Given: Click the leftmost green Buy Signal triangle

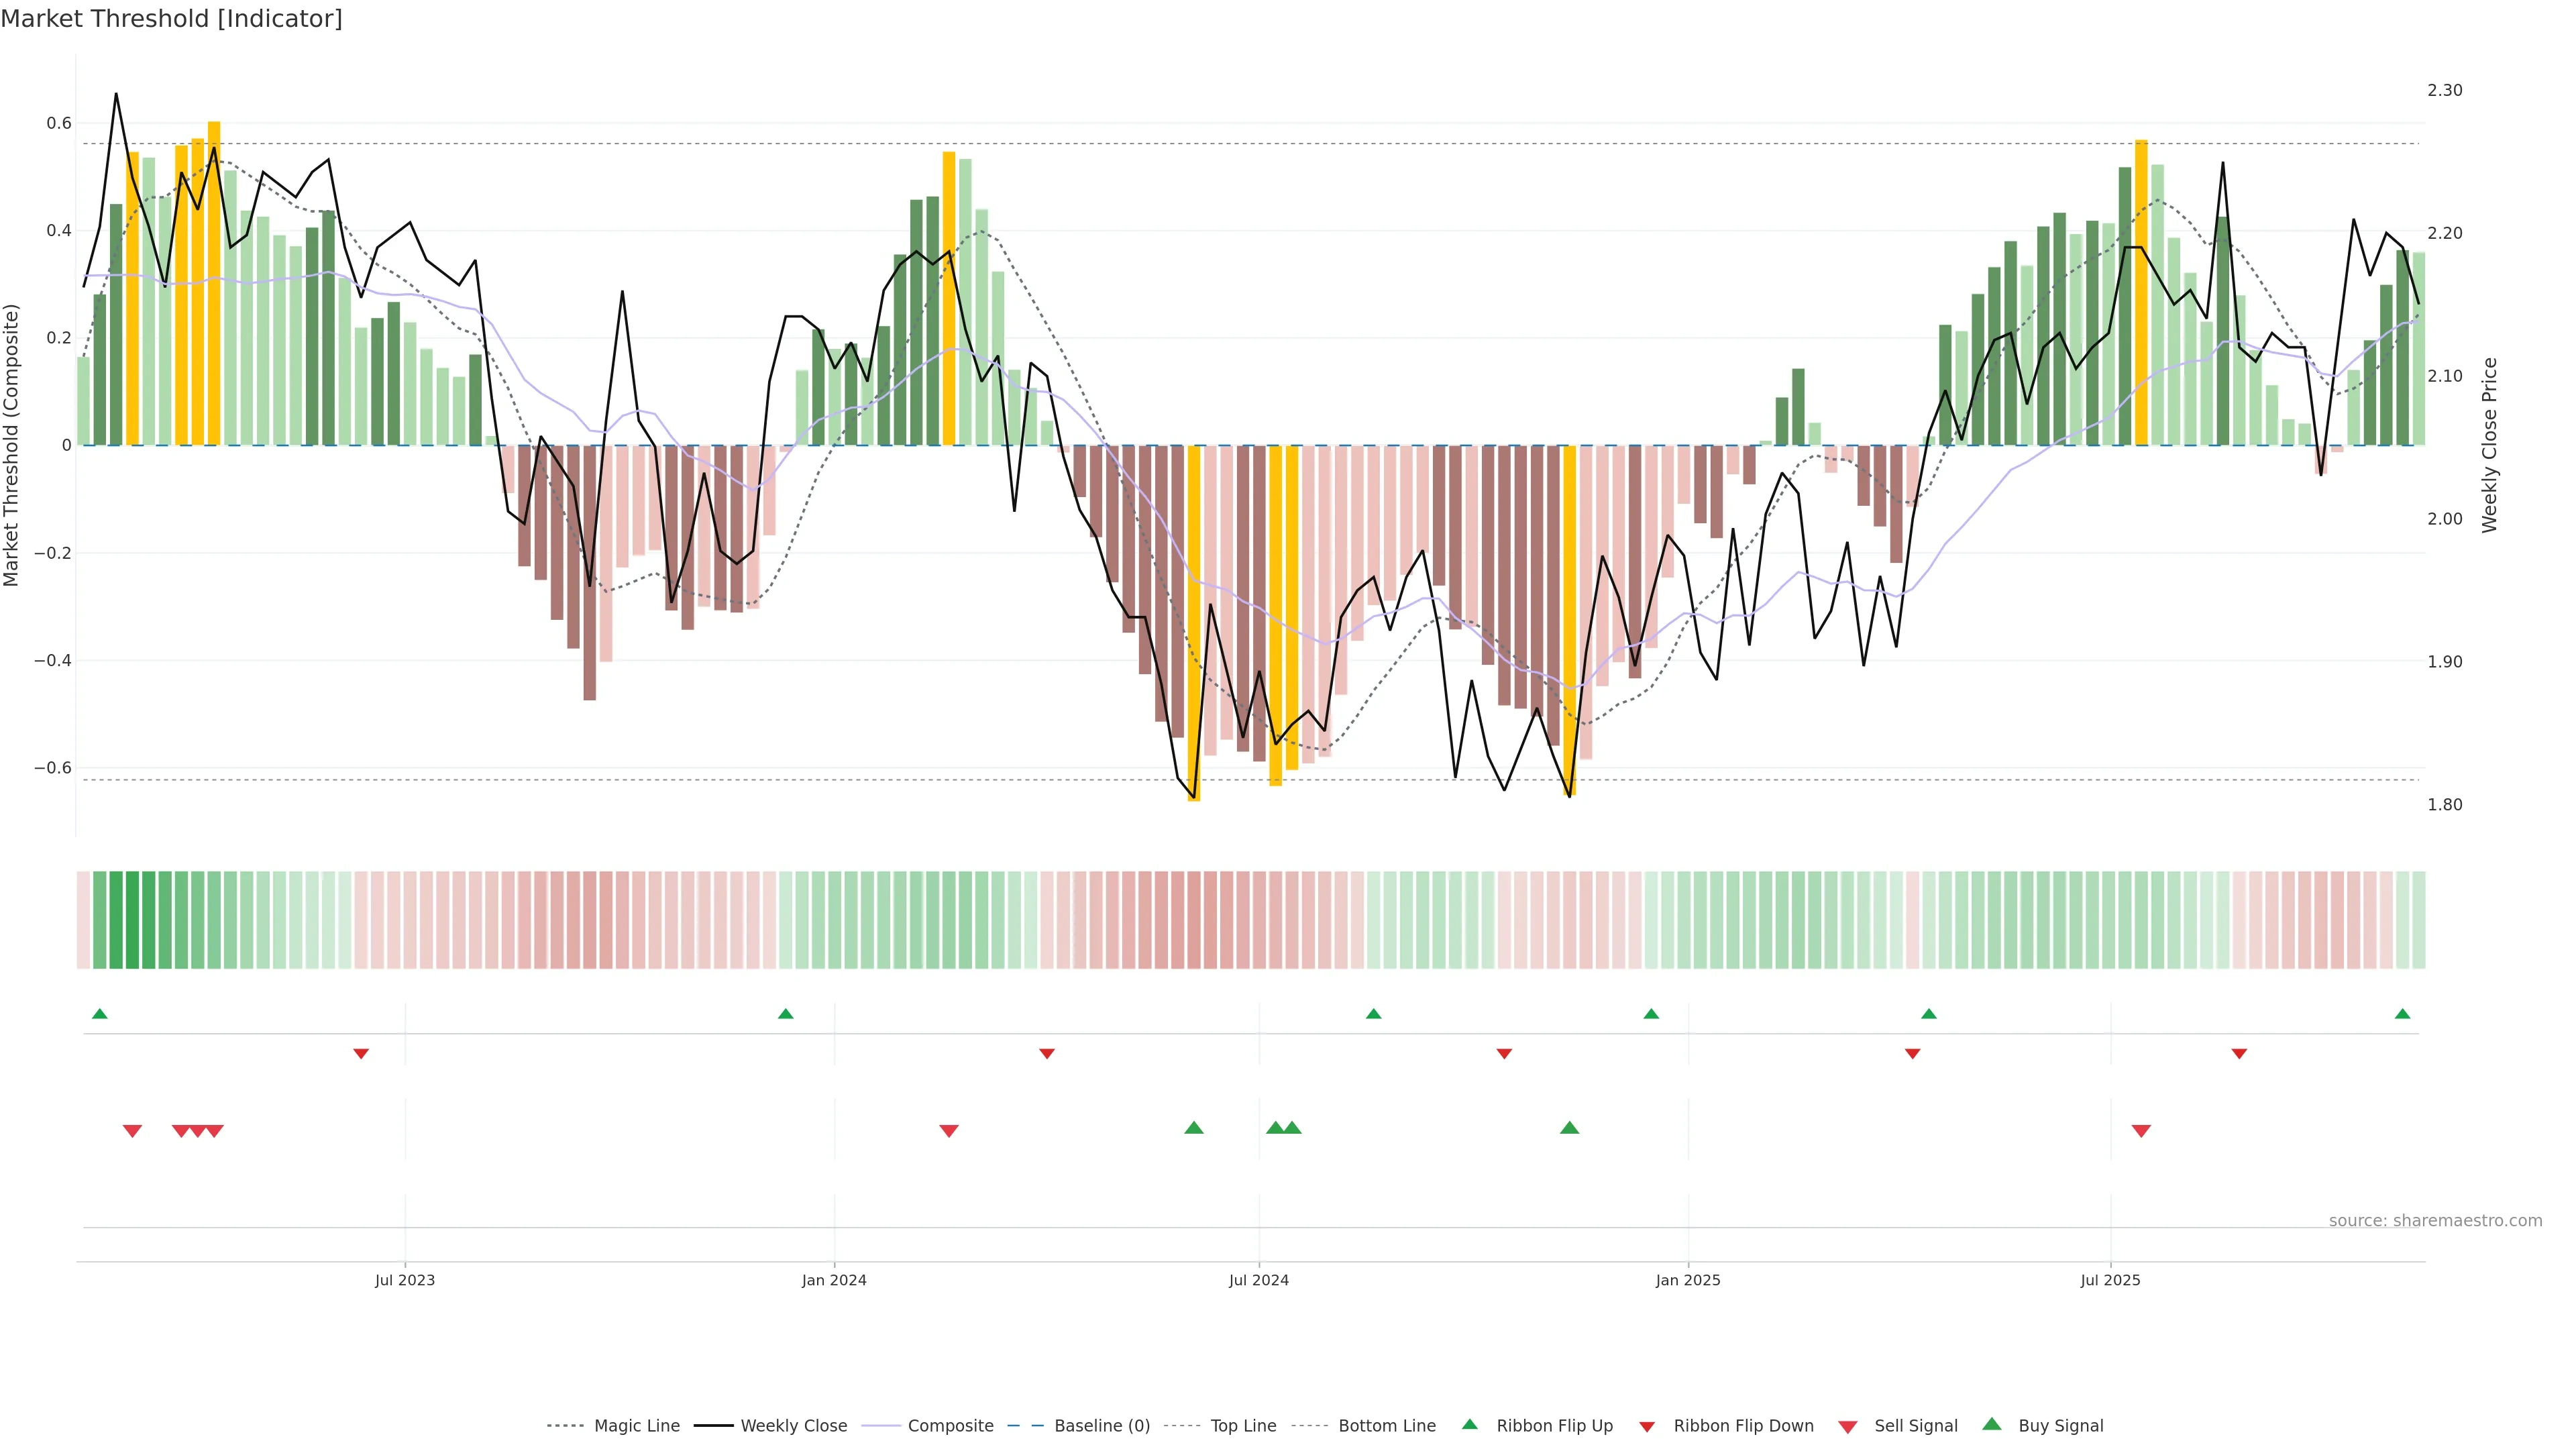Looking at the screenshot, I should click(1193, 1128).
